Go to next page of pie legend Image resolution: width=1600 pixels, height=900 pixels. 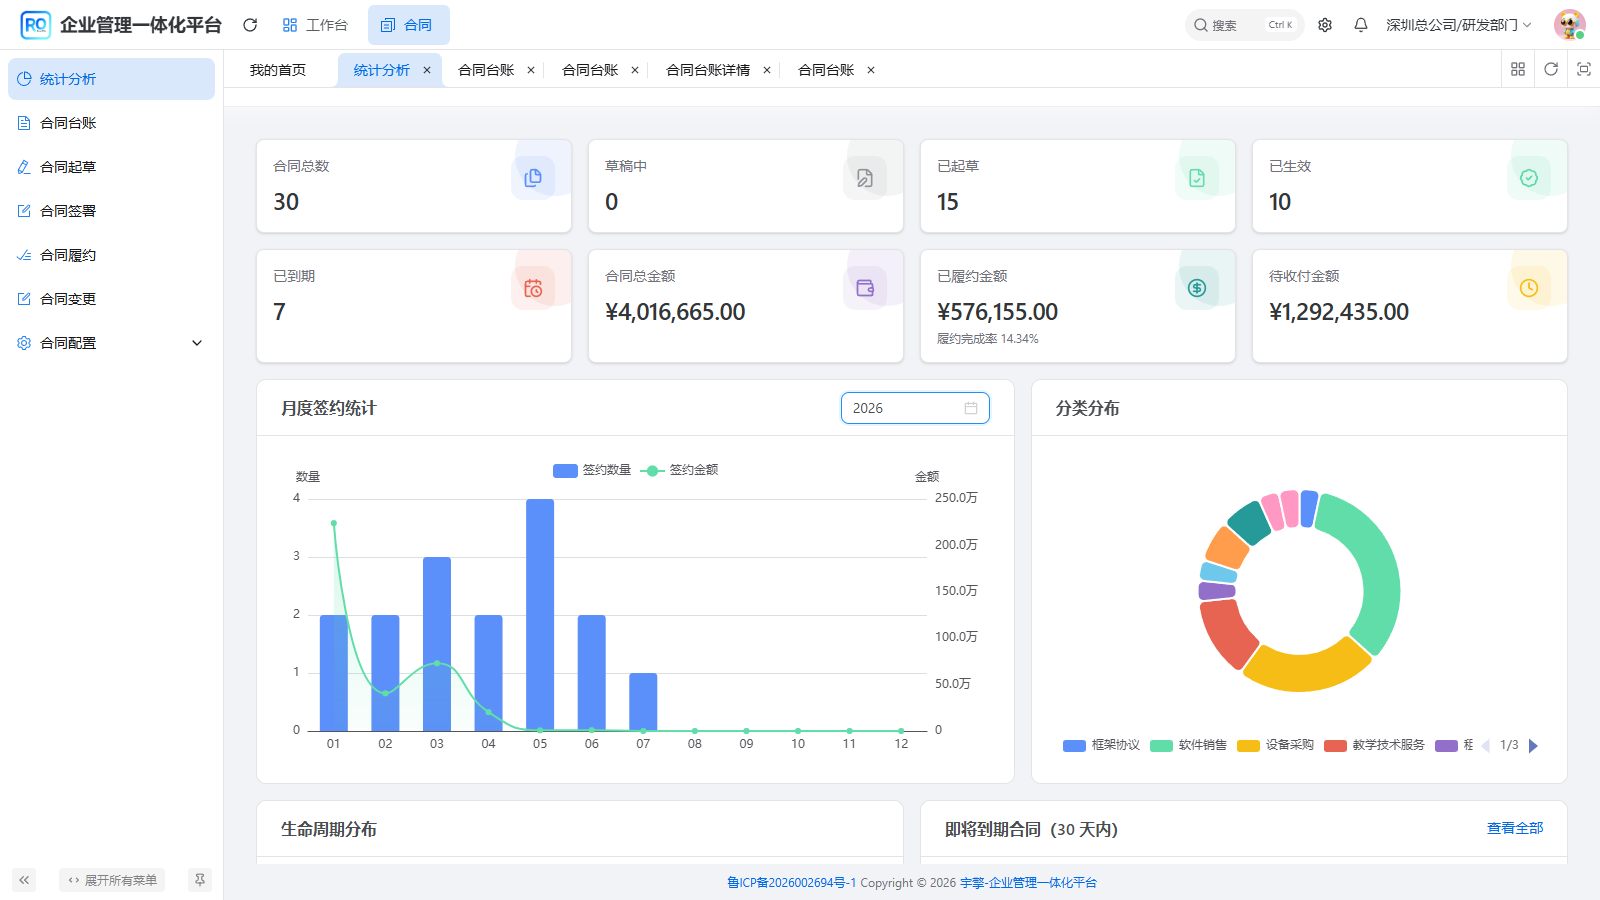click(1533, 745)
